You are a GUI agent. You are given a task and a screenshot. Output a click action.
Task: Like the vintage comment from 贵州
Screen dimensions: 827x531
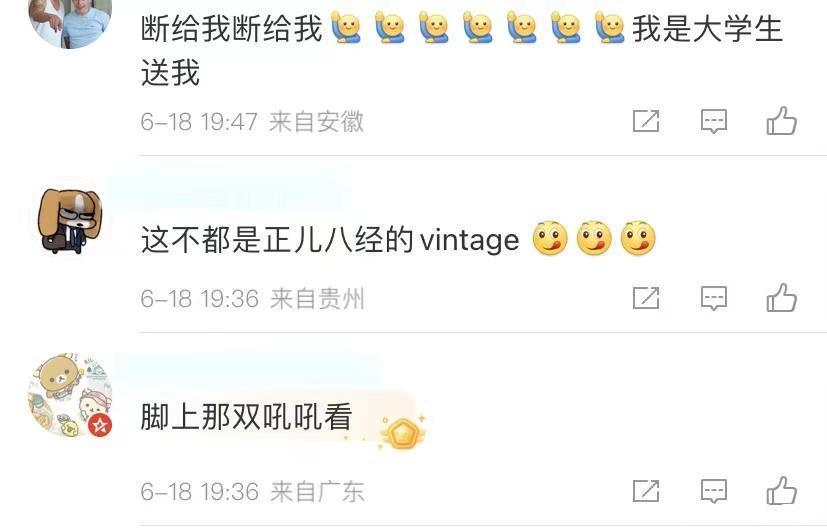[782, 298]
